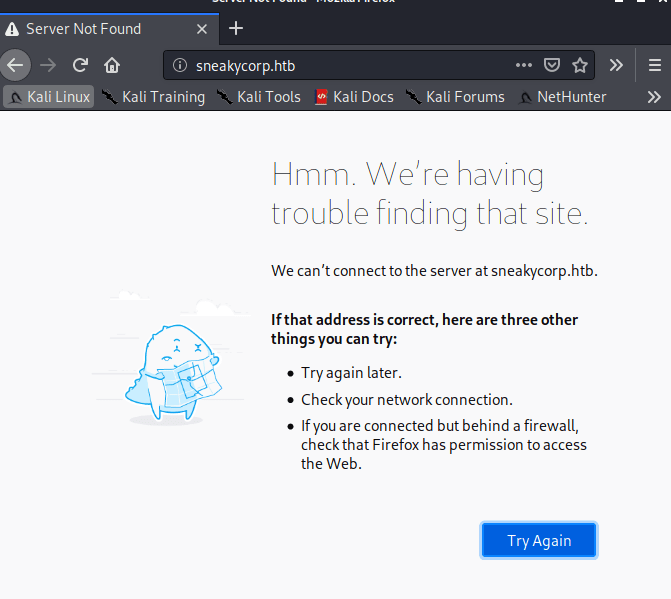Click "Try again later." text
671x599 pixels.
351,373
